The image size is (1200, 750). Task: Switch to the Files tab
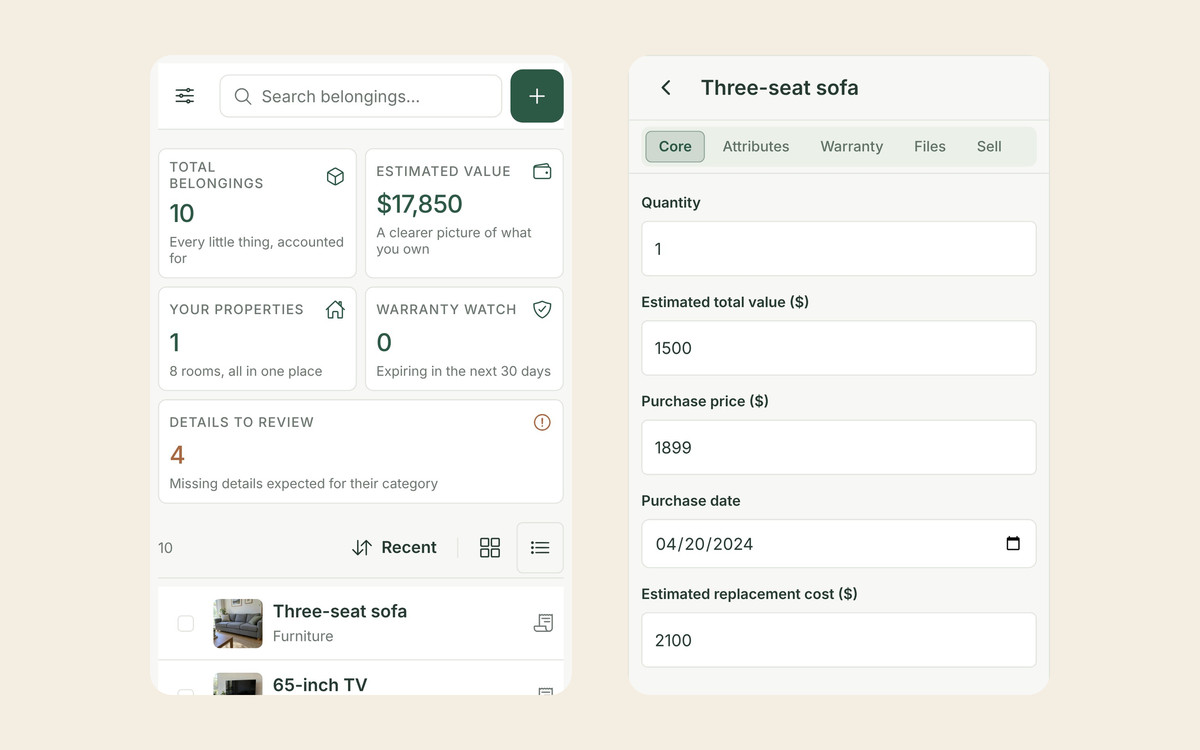pyautogui.click(x=930, y=146)
